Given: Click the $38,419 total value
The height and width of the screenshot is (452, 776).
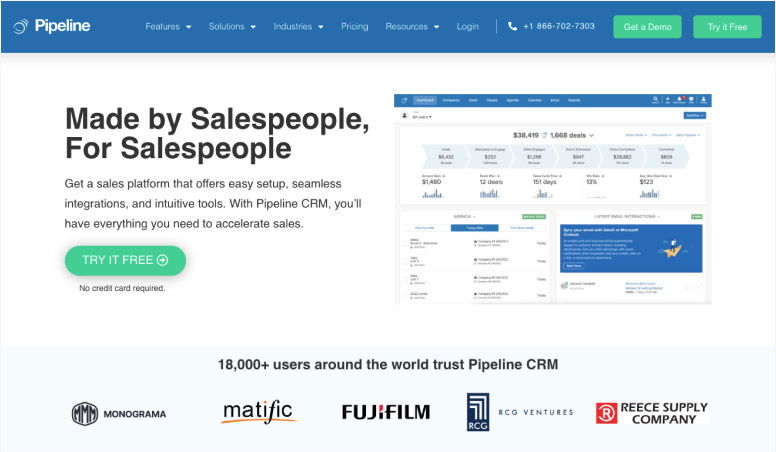Looking at the screenshot, I should (x=526, y=135).
